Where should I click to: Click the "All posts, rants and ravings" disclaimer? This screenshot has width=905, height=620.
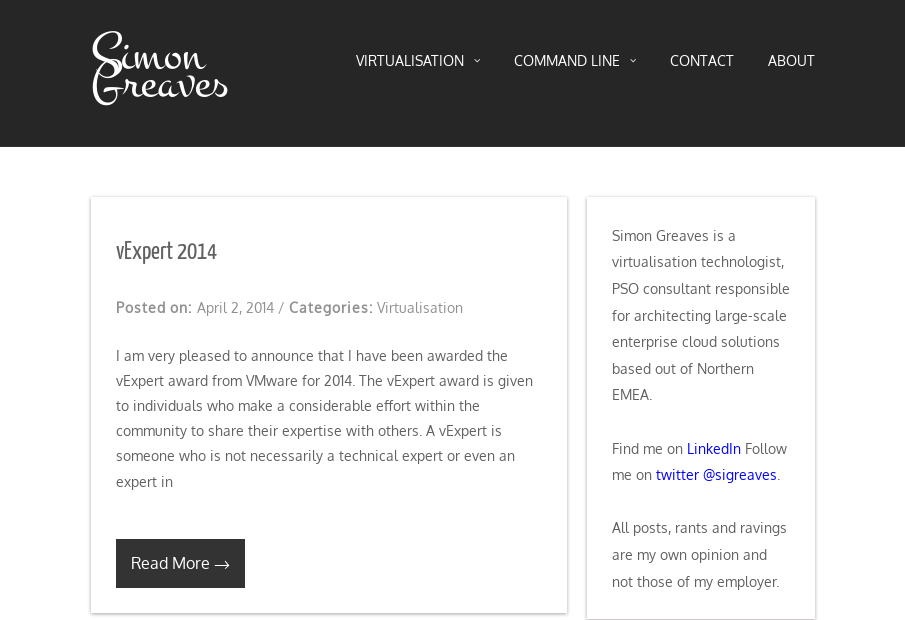tap(699, 554)
